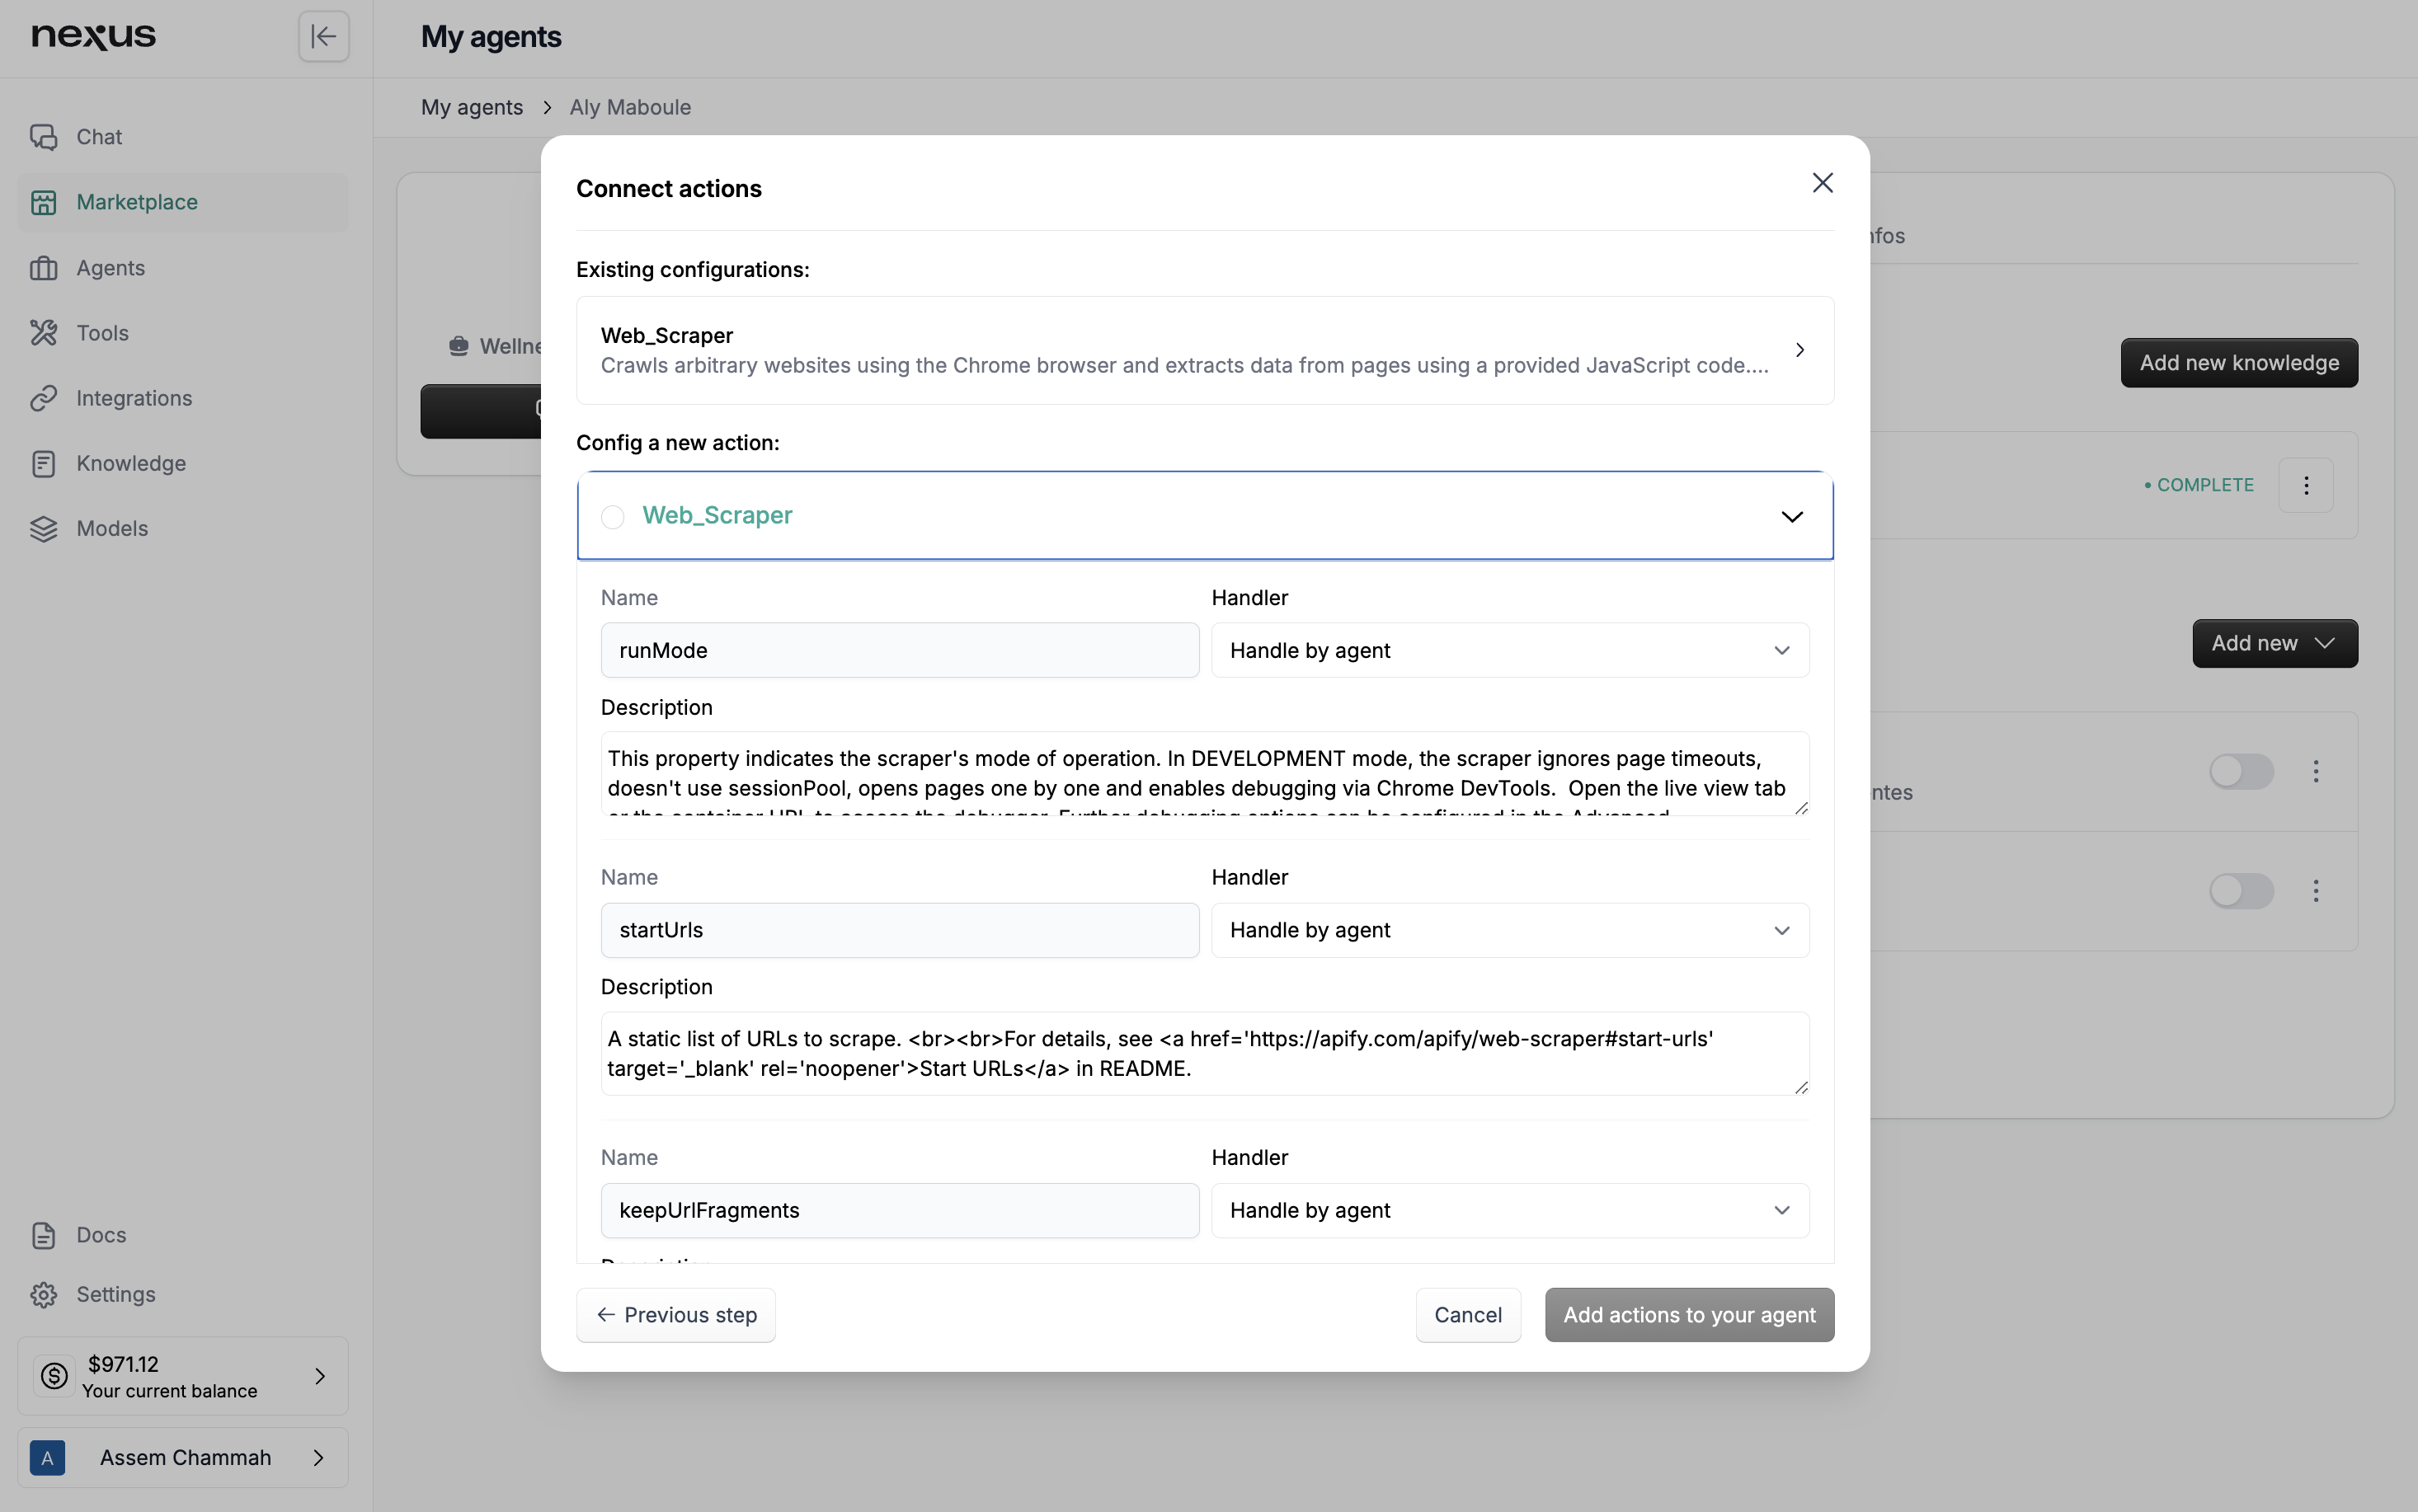Click the Assem Chammah avatar
Viewport: 2418px width, 1512px height.
47,1458
